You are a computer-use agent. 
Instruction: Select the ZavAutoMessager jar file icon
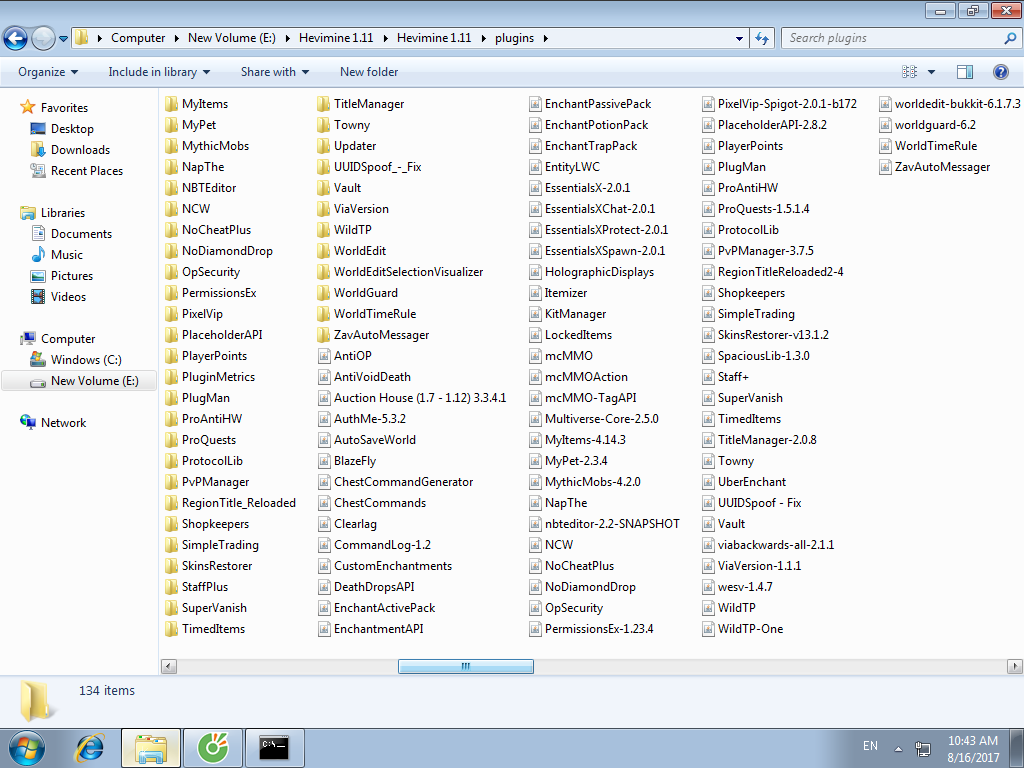coord(885,167)
